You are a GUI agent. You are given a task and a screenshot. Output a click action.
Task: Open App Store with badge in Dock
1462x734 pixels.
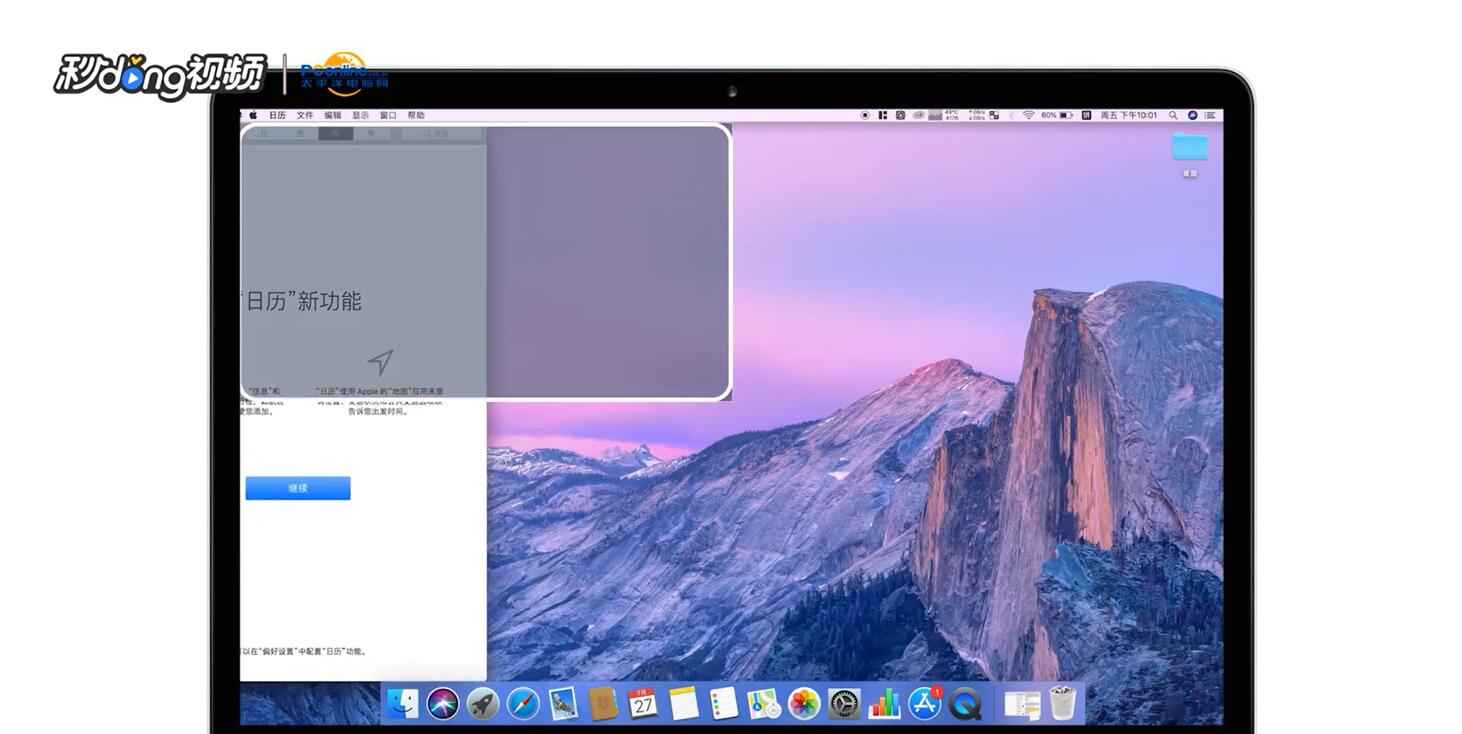(925, 703)
